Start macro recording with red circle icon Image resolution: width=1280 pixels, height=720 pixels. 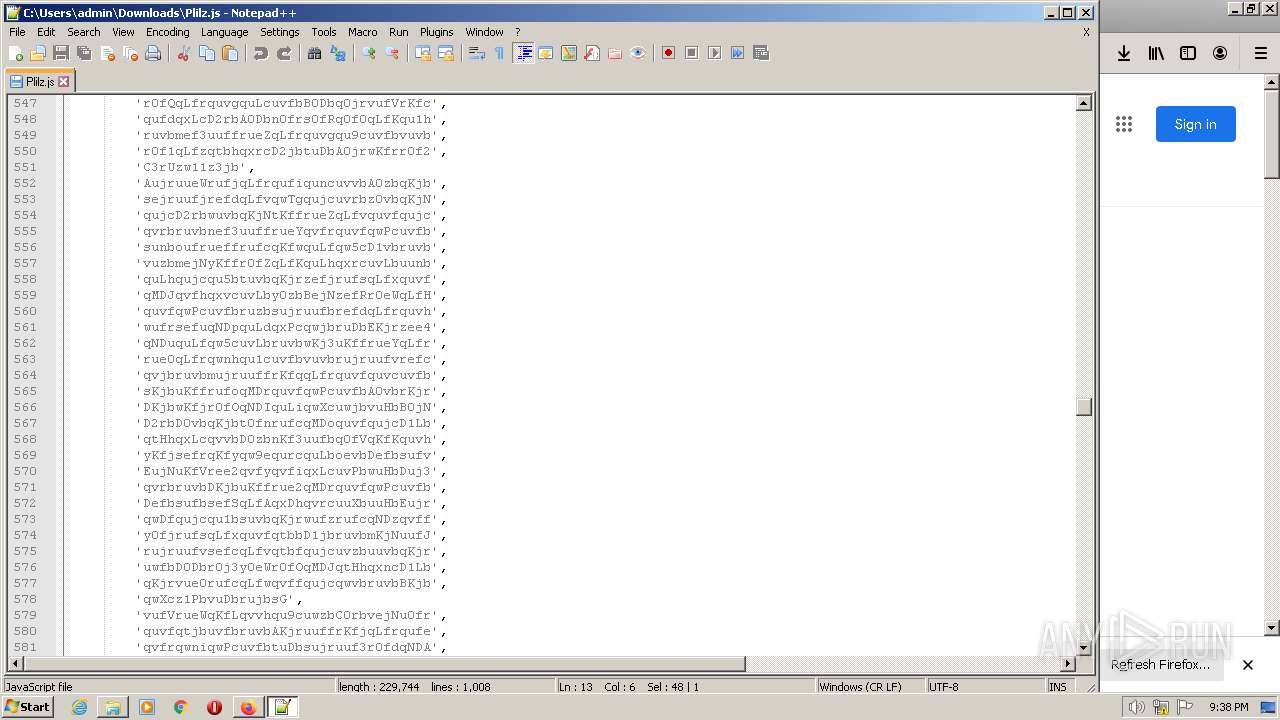[x=669, y=53]
